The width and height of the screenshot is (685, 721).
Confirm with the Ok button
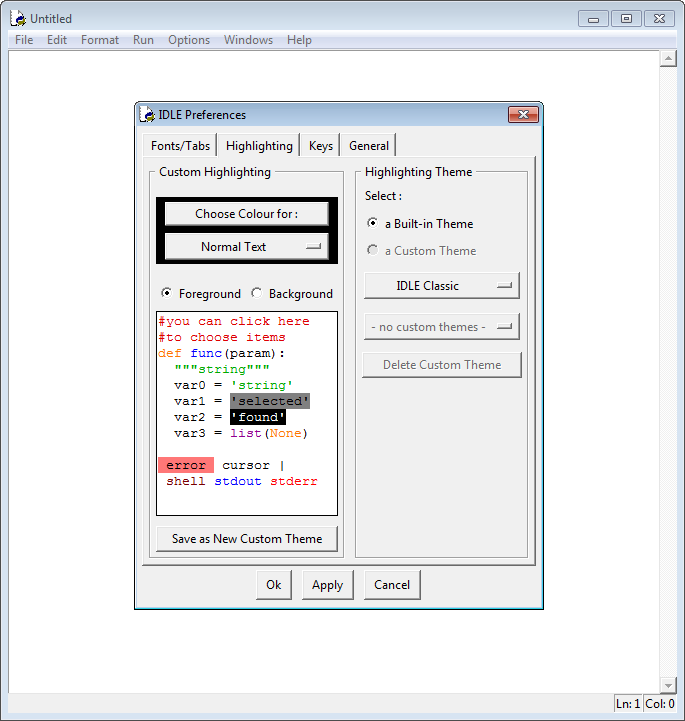tap(274, 585)
